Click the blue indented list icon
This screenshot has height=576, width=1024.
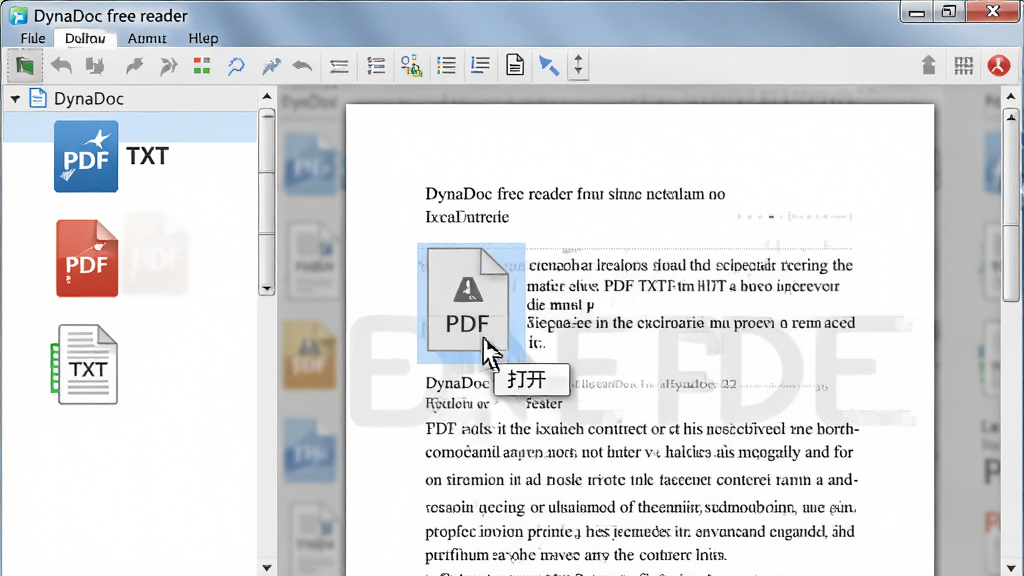coord(481,65)
